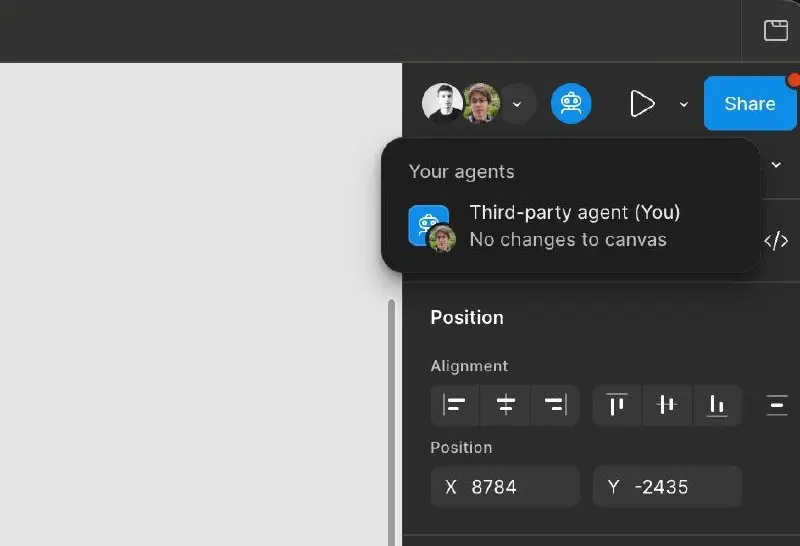Align selection to top
The height and width of the screenshot is (546, 800).
coord(617,405)
